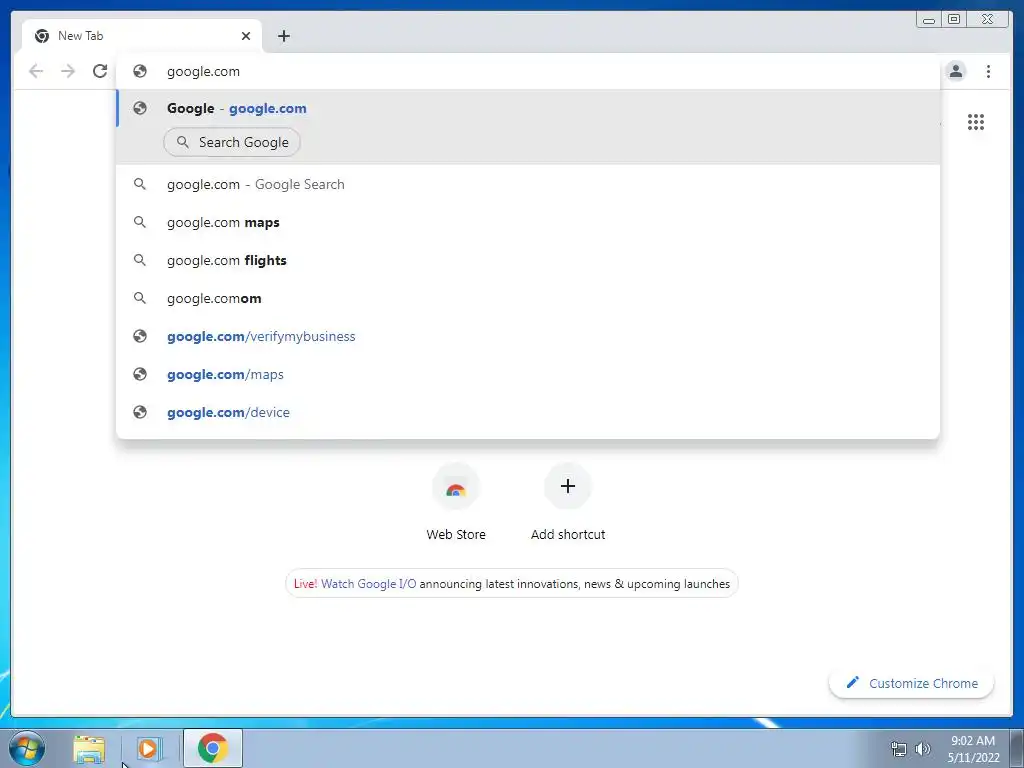The width and height of the screenshot is (1024, 768).
Task: Open the Web Store shortcut
Action: click(x=456, y=502)
